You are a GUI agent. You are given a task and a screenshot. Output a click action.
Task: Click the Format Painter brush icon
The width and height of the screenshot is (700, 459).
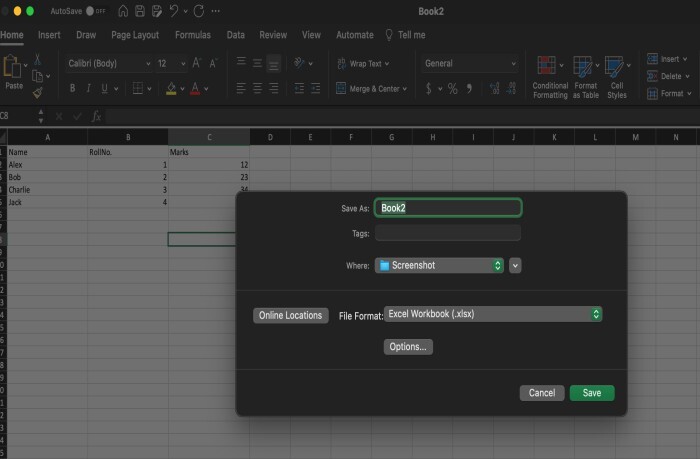[38, 91]
